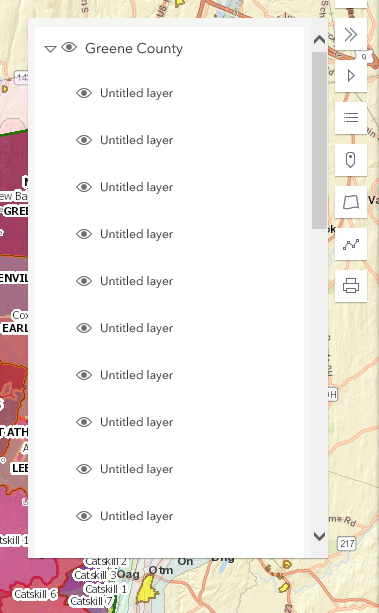This screenshot has height=613, width=379.
Task: Select the polyline measure tool
Action: click(351, 244)
